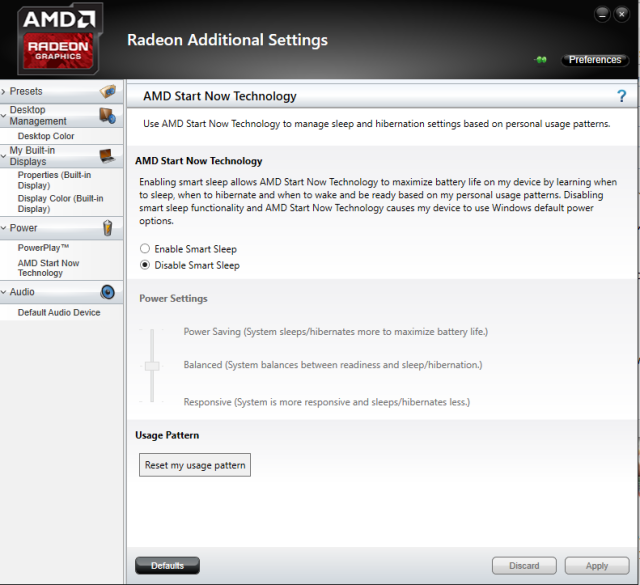Open Default Audio Device page
Viewport: 640px width, 585px height.
tap(59, 312)
